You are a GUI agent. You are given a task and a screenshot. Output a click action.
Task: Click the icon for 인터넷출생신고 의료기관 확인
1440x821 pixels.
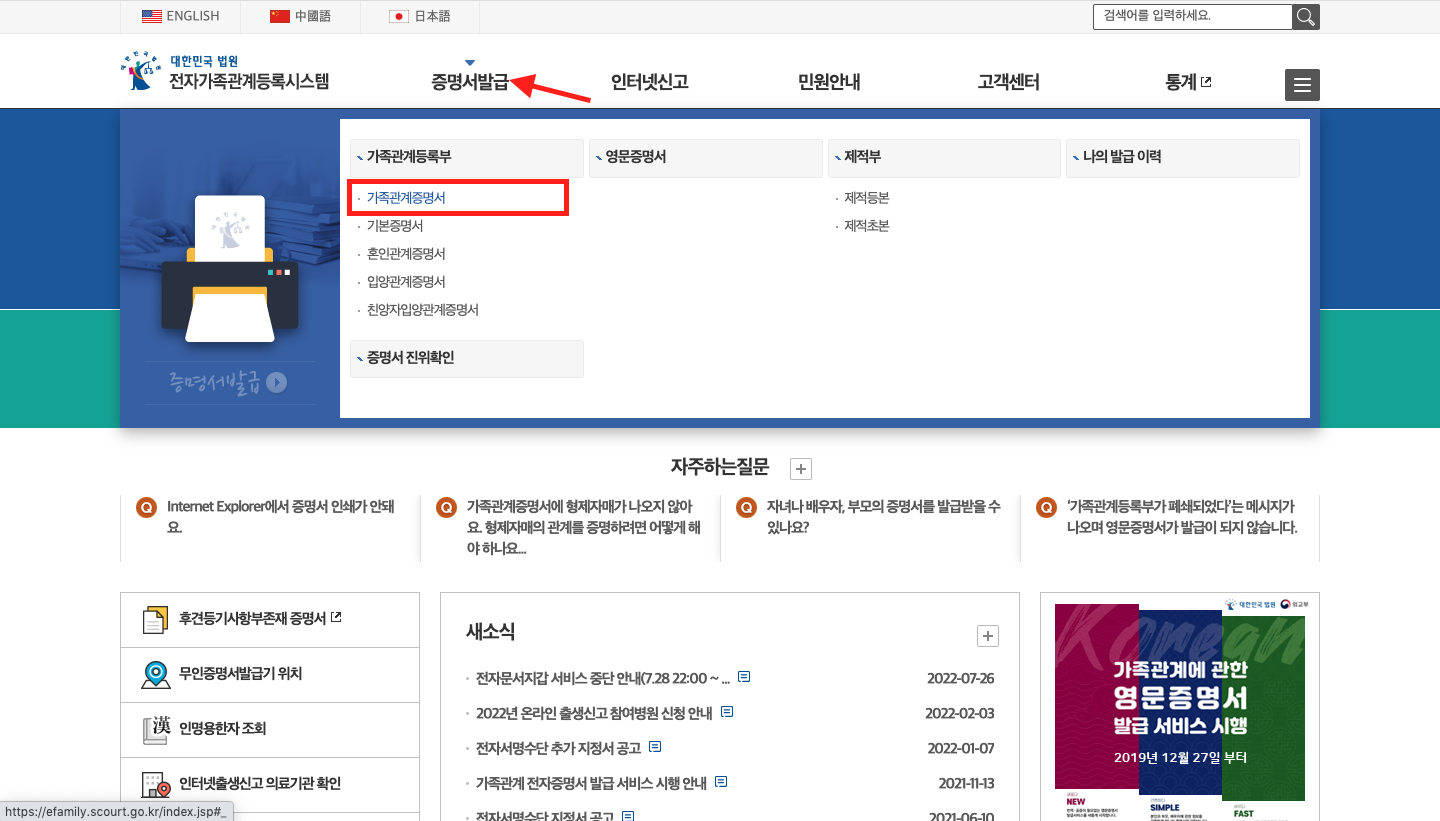(154, 784)
